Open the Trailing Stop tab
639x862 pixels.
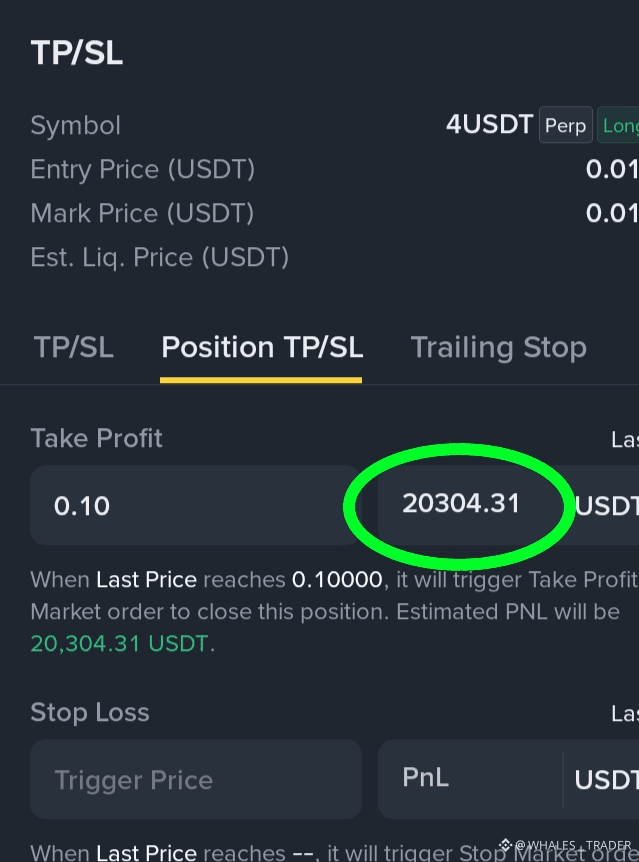499,347
